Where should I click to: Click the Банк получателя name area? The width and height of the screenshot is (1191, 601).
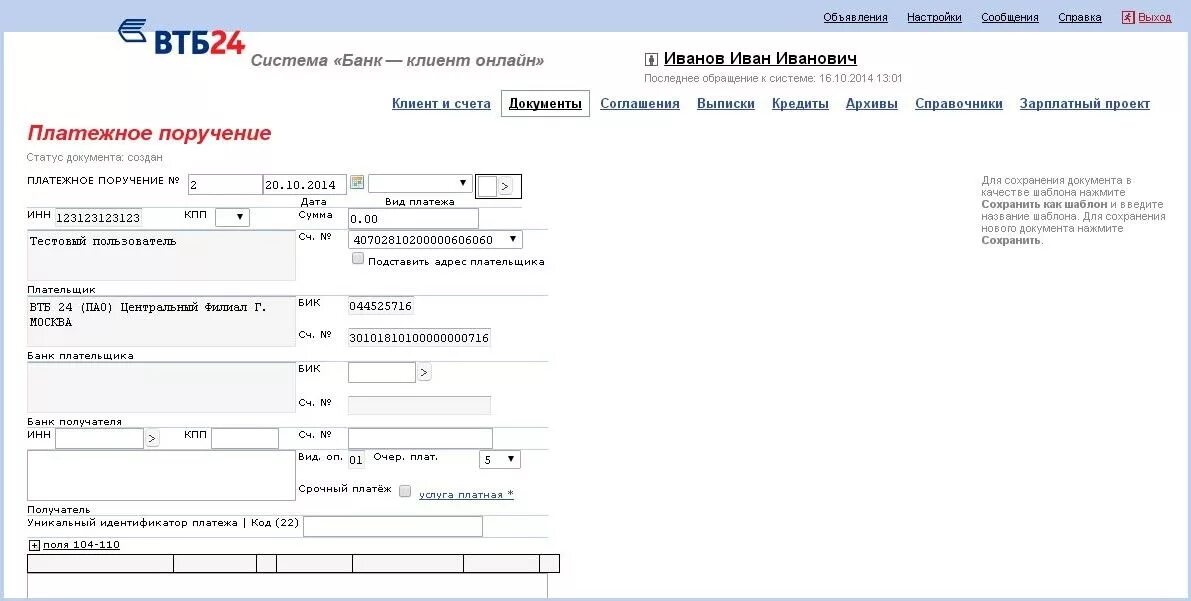161,387
